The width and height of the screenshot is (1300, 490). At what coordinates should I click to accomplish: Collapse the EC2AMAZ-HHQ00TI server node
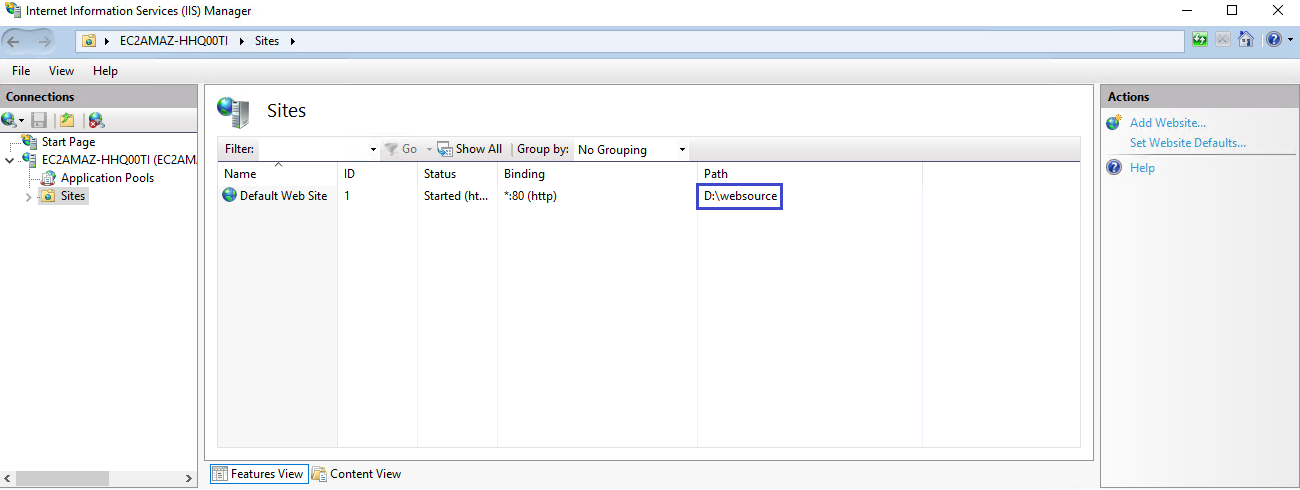pyautogui.click(x=10, y=160)
